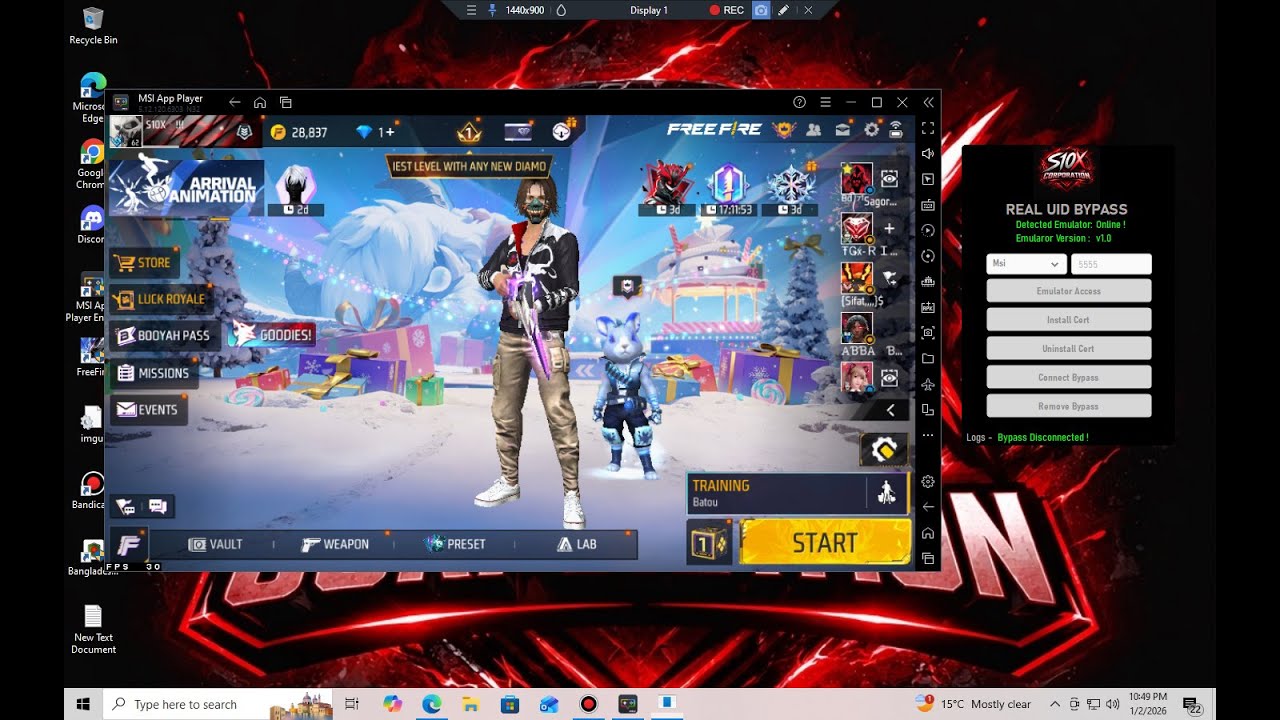Open the HUD settings gear-card icon

[884, 450]
